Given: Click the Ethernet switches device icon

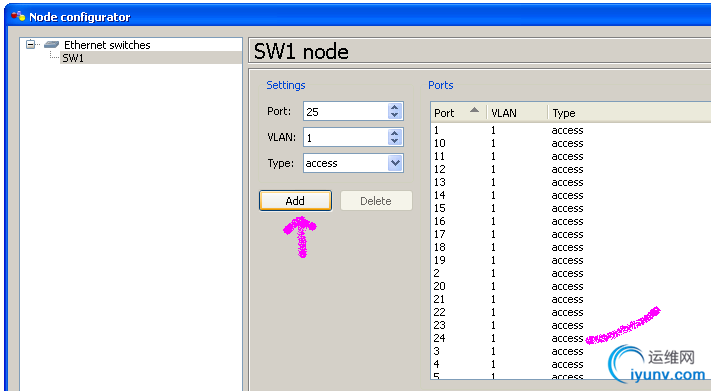Looking at the screenshot, I should point(51,44).
